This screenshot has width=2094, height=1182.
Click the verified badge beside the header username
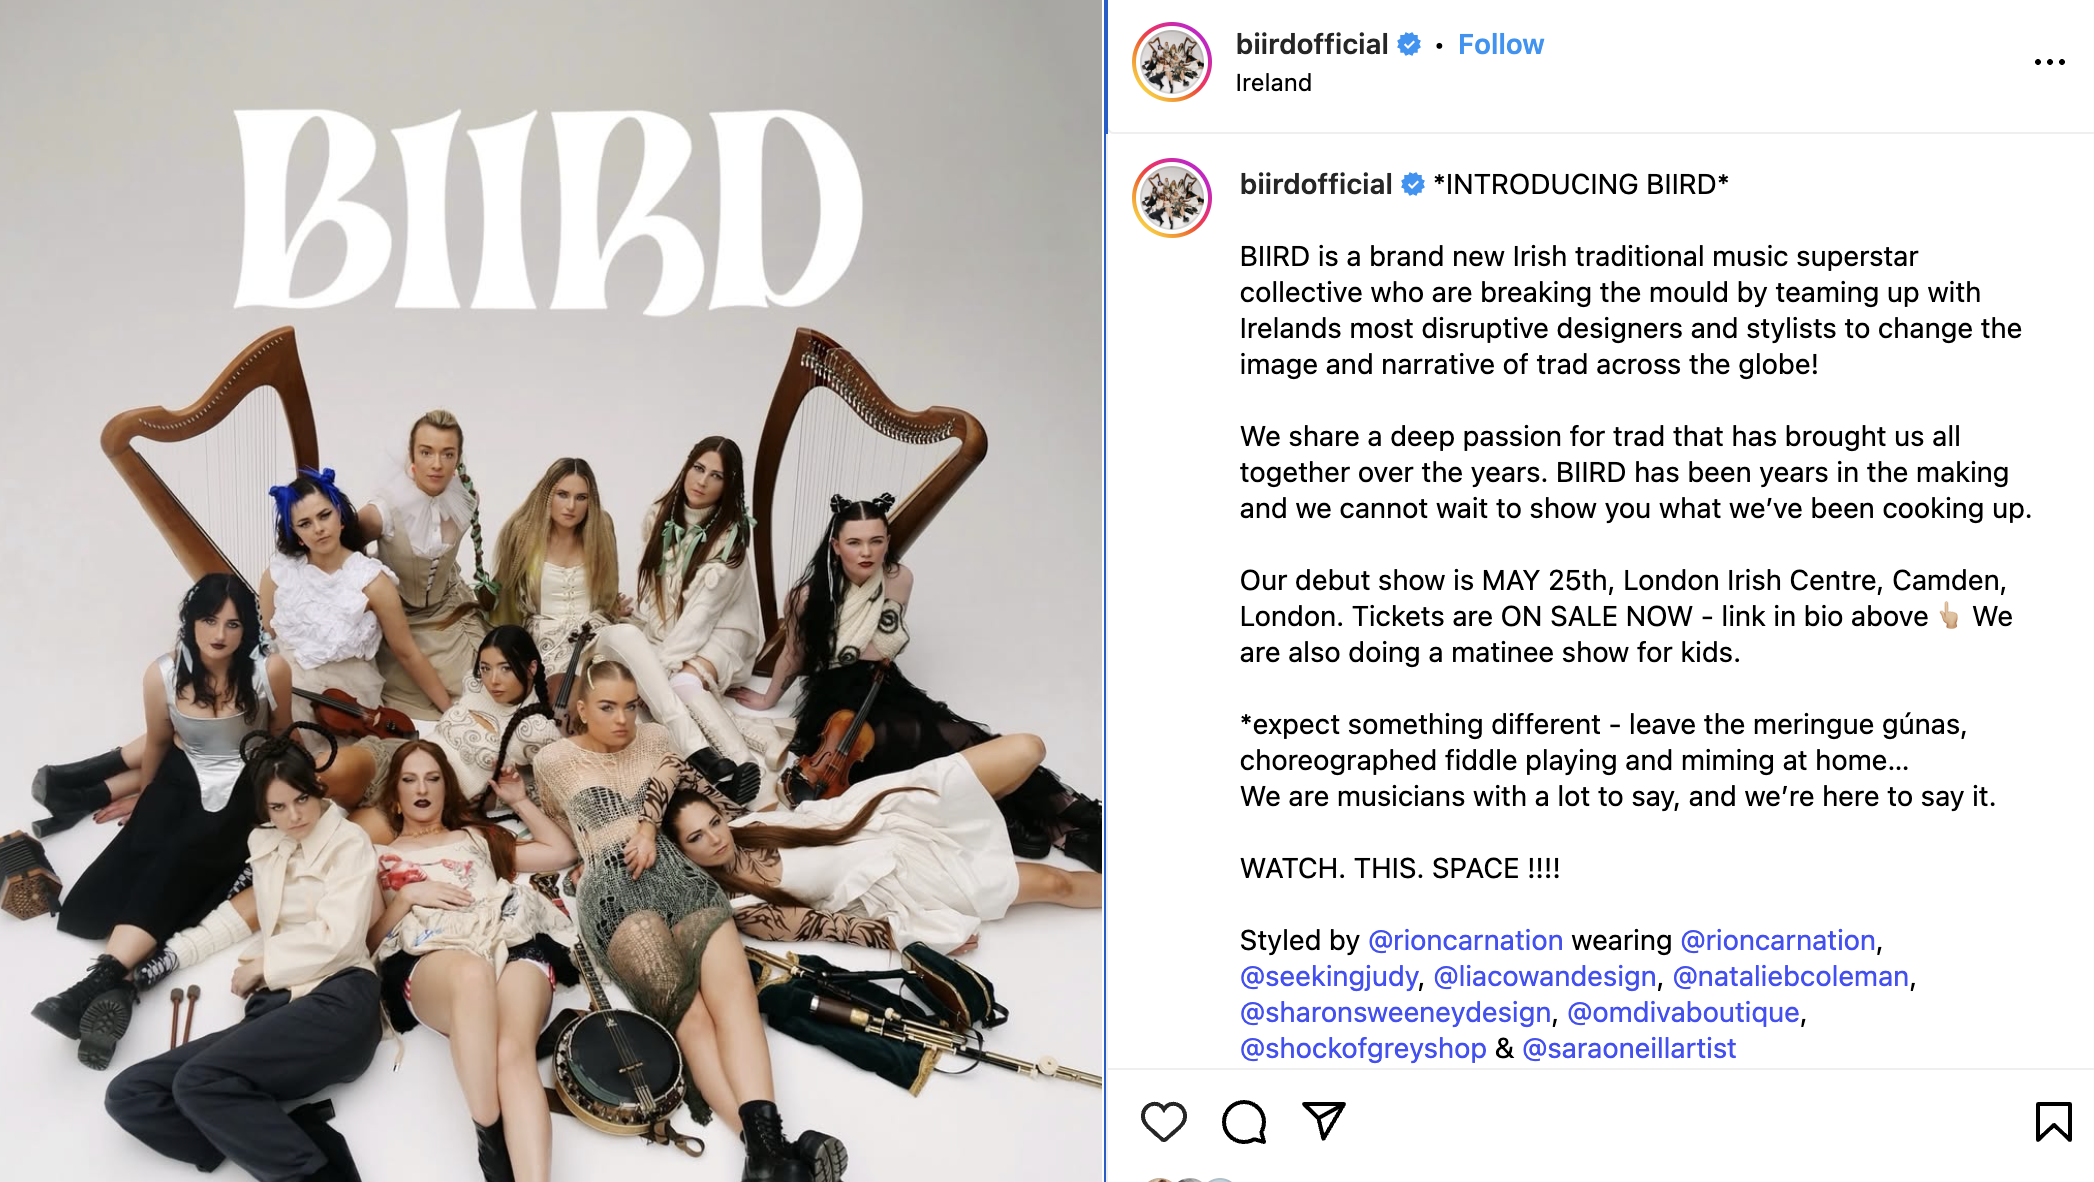click(x=1409, y=44)
